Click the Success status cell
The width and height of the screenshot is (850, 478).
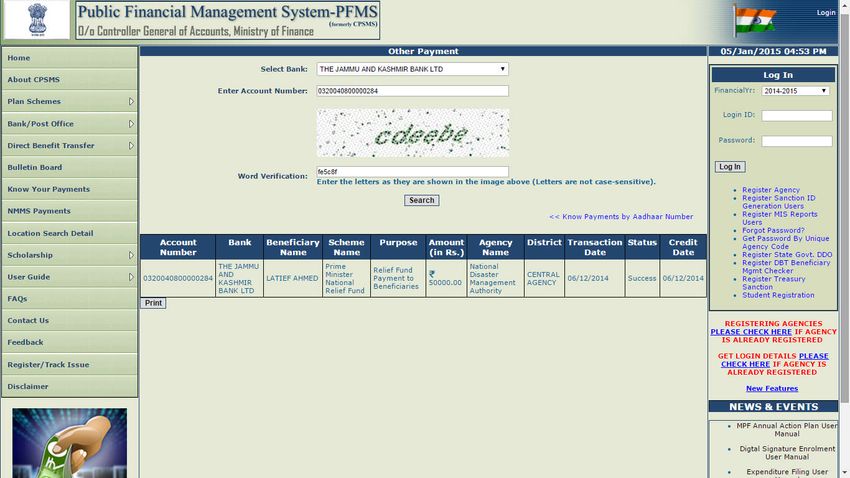642,278
